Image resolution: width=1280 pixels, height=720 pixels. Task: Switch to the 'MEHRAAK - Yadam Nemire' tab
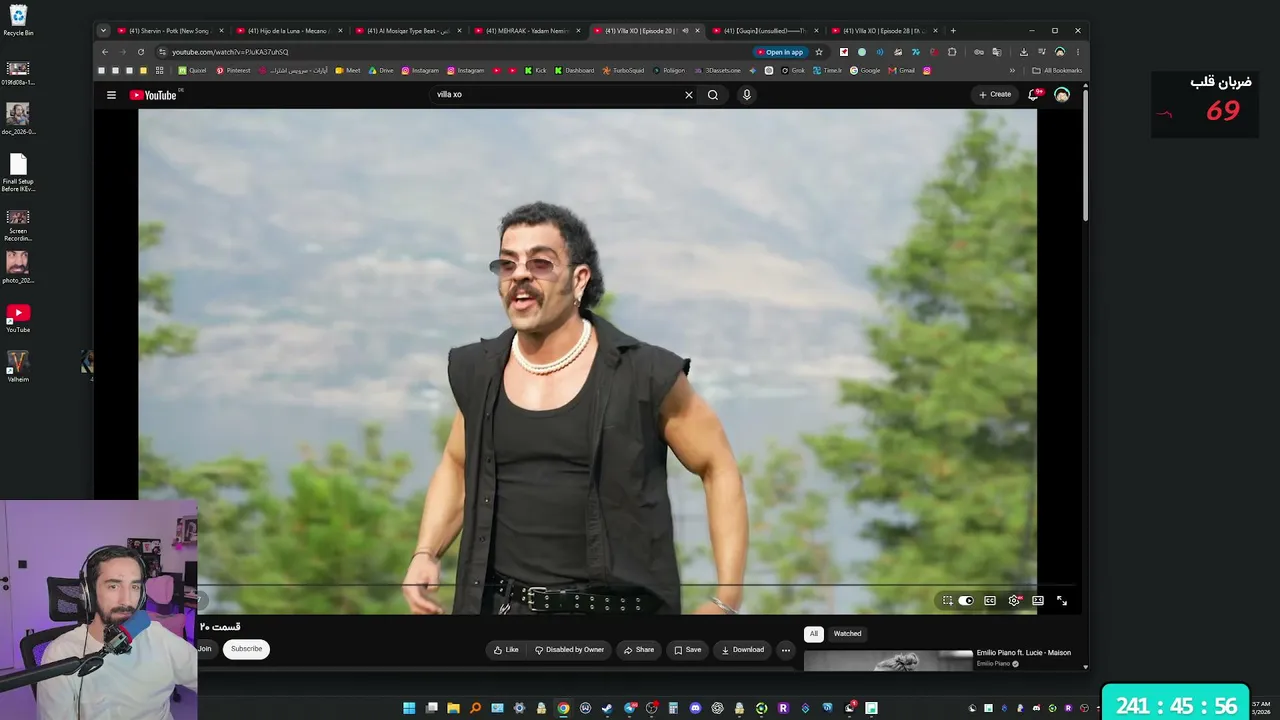coord(527,31)
